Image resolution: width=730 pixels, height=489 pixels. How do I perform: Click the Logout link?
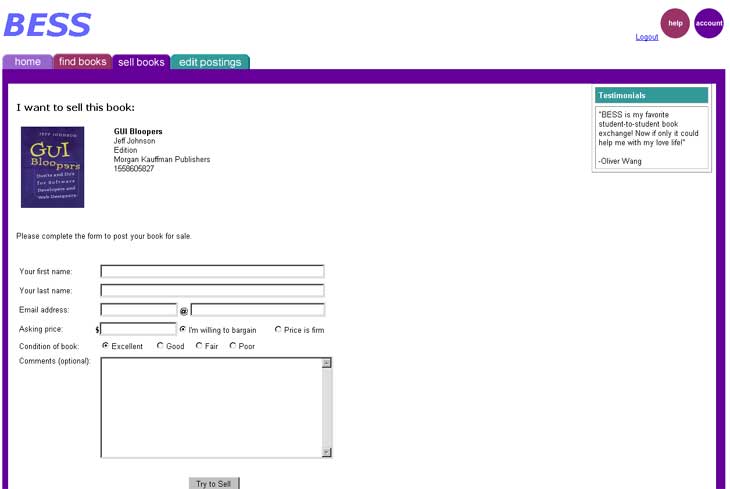pyautogui.click(x=647, y=37)
